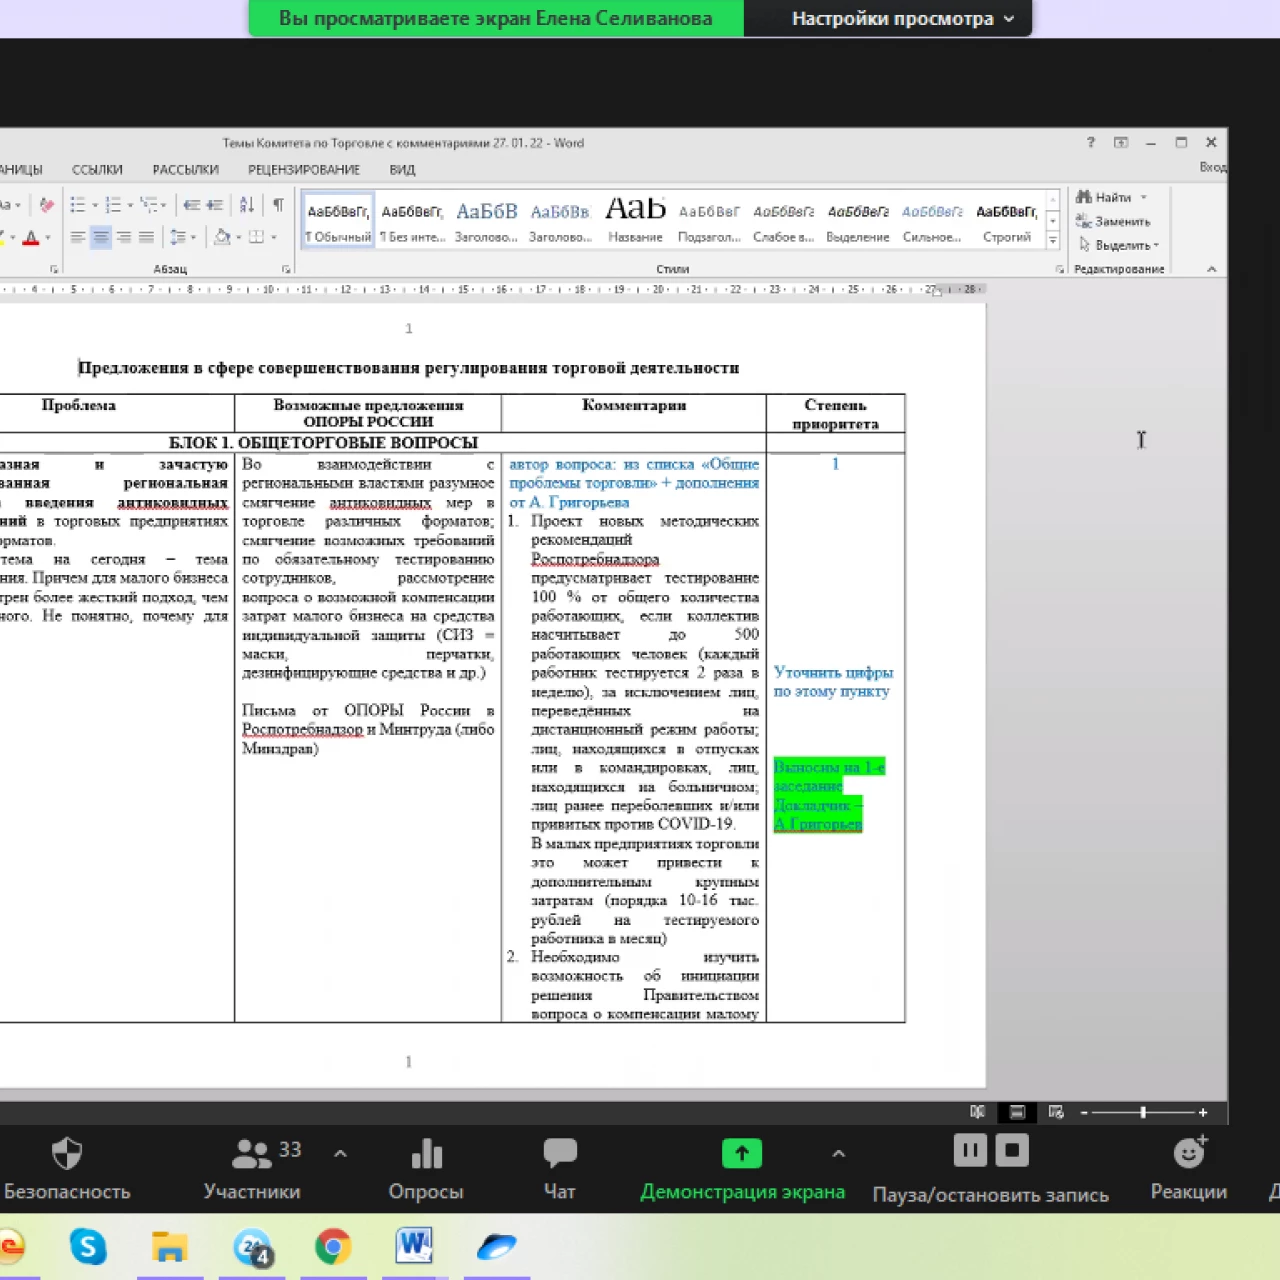Expand the styles gallery More arrow
This screenshot has width=1280, height=1280.
pyautogui.click(x=1052, y=241)
